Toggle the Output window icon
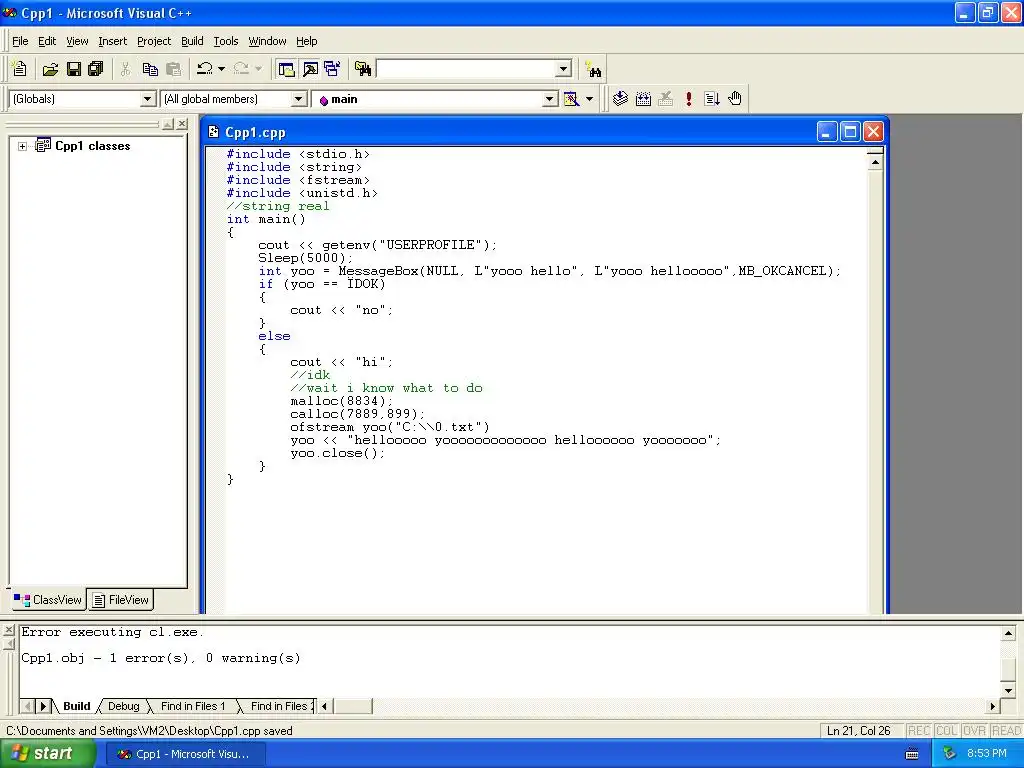 pyautogui.click(x=310, y=69)
